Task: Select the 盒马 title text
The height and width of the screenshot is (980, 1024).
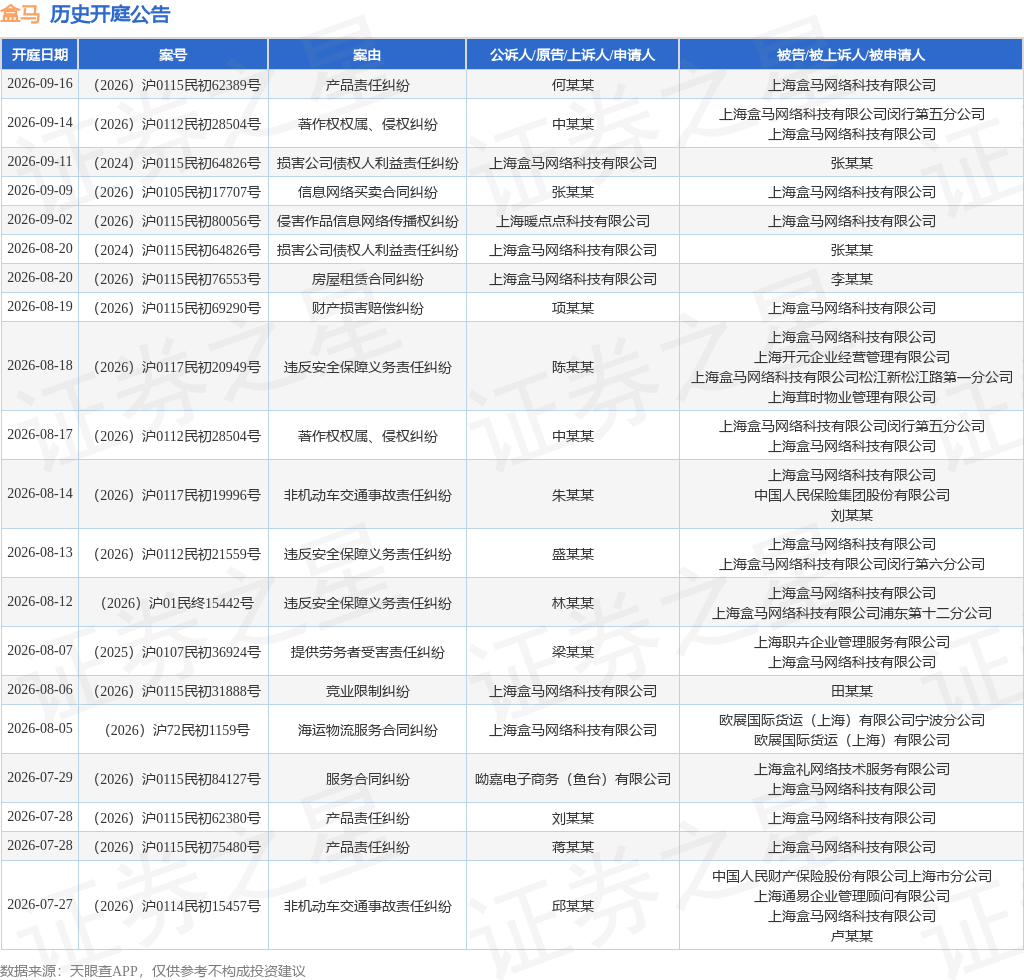Action: point(20,14)
